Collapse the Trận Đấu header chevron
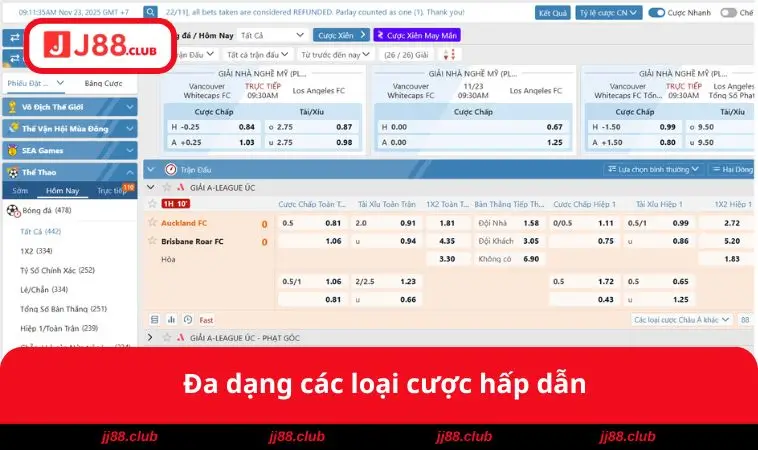This screenshot has width=758, height=450. 151,169
